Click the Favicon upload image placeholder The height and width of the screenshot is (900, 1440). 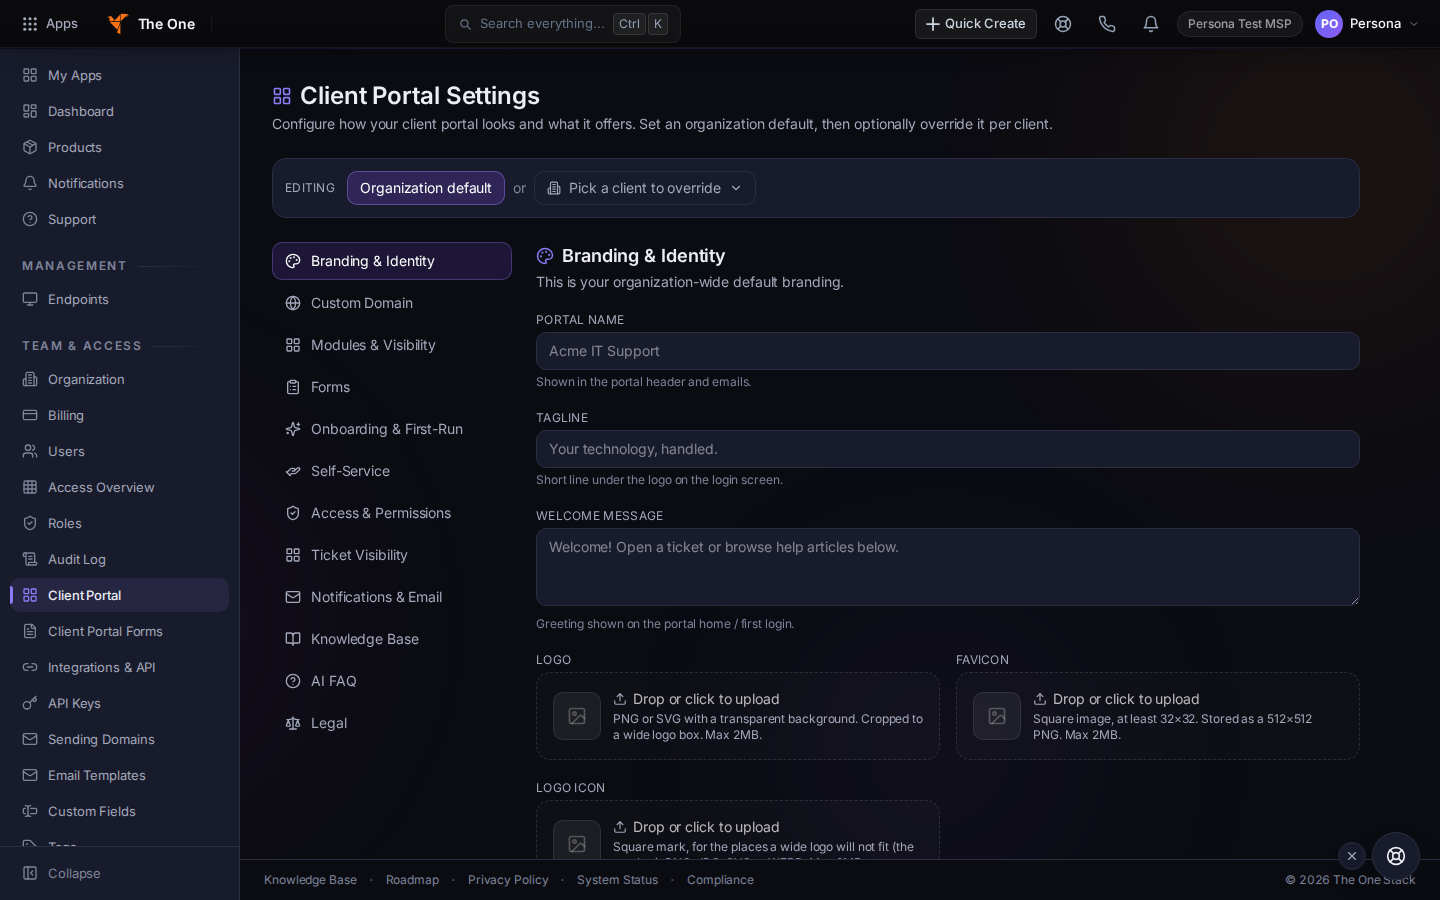[997, 716]
